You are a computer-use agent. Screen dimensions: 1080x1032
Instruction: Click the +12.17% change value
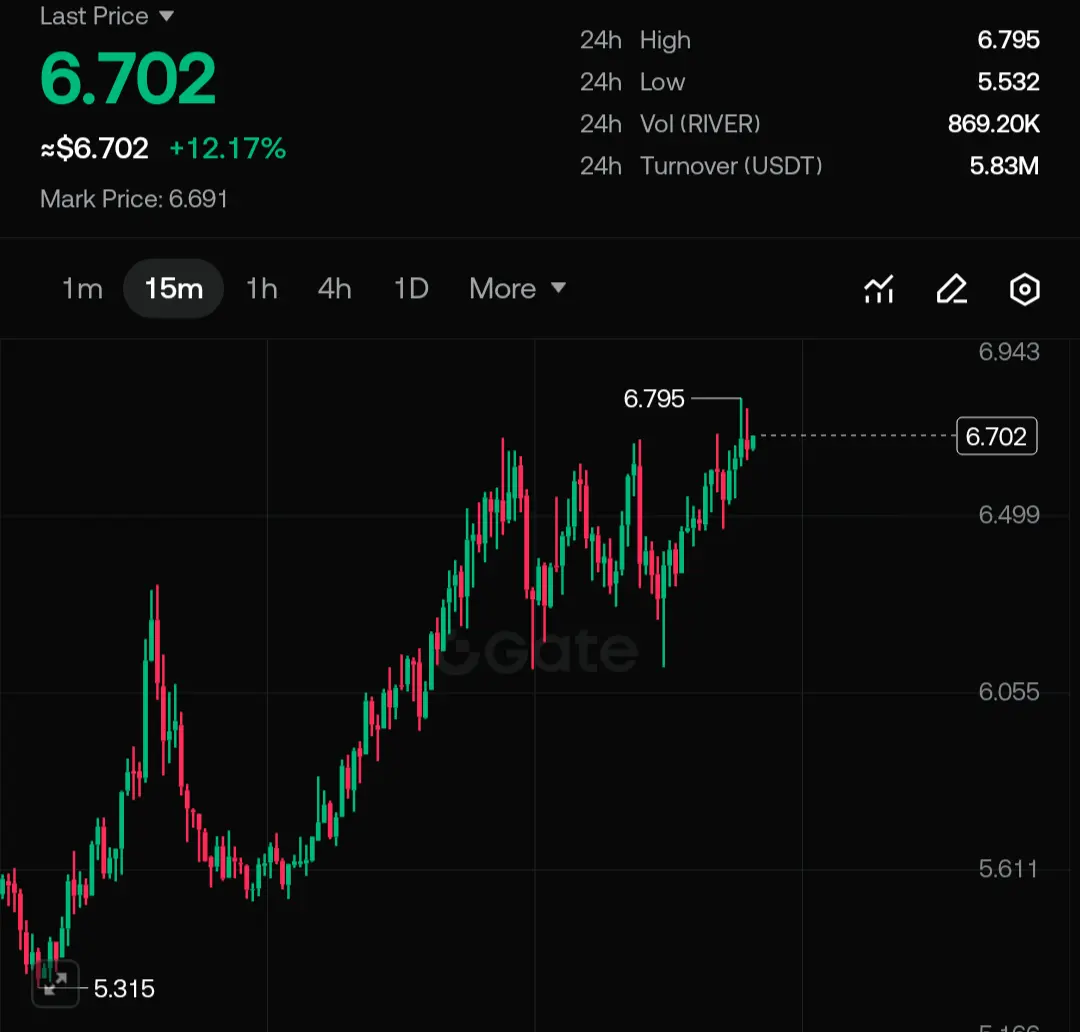click(x=228, y=148)
